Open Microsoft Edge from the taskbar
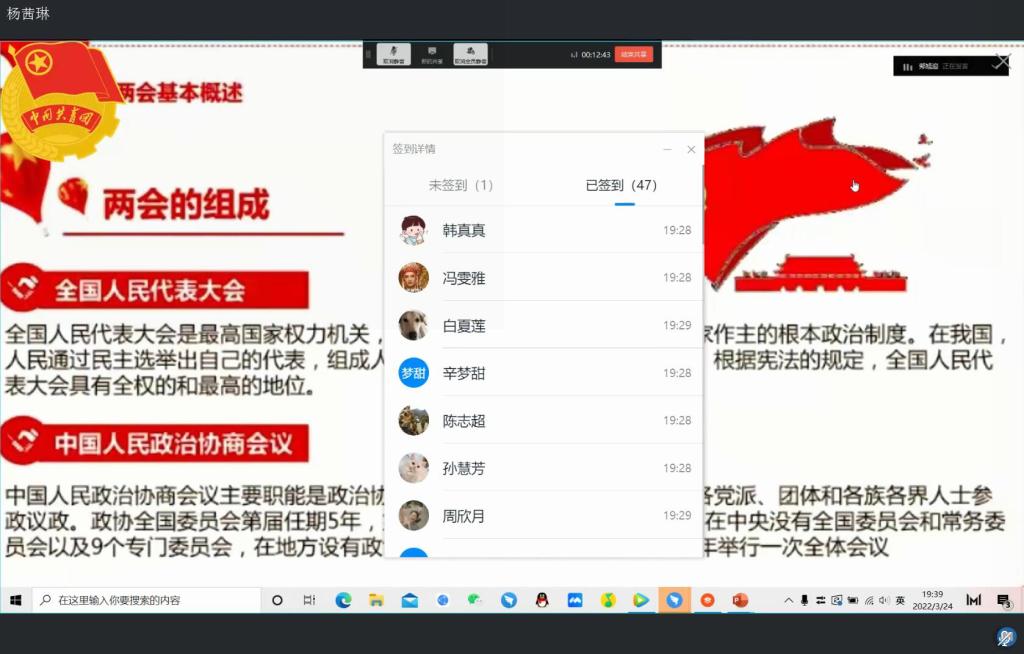 click(343, 600)
